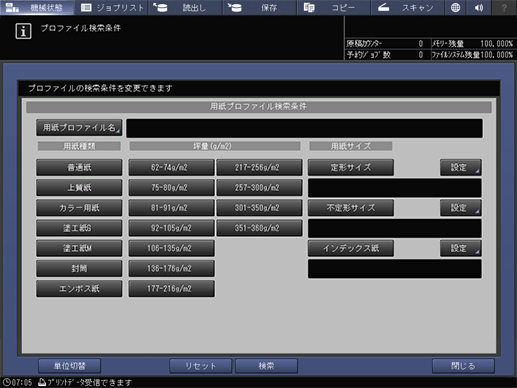This screenshot has height=388, width=517.
Task: Select the 読出し tab
Action: pos(186,7)
